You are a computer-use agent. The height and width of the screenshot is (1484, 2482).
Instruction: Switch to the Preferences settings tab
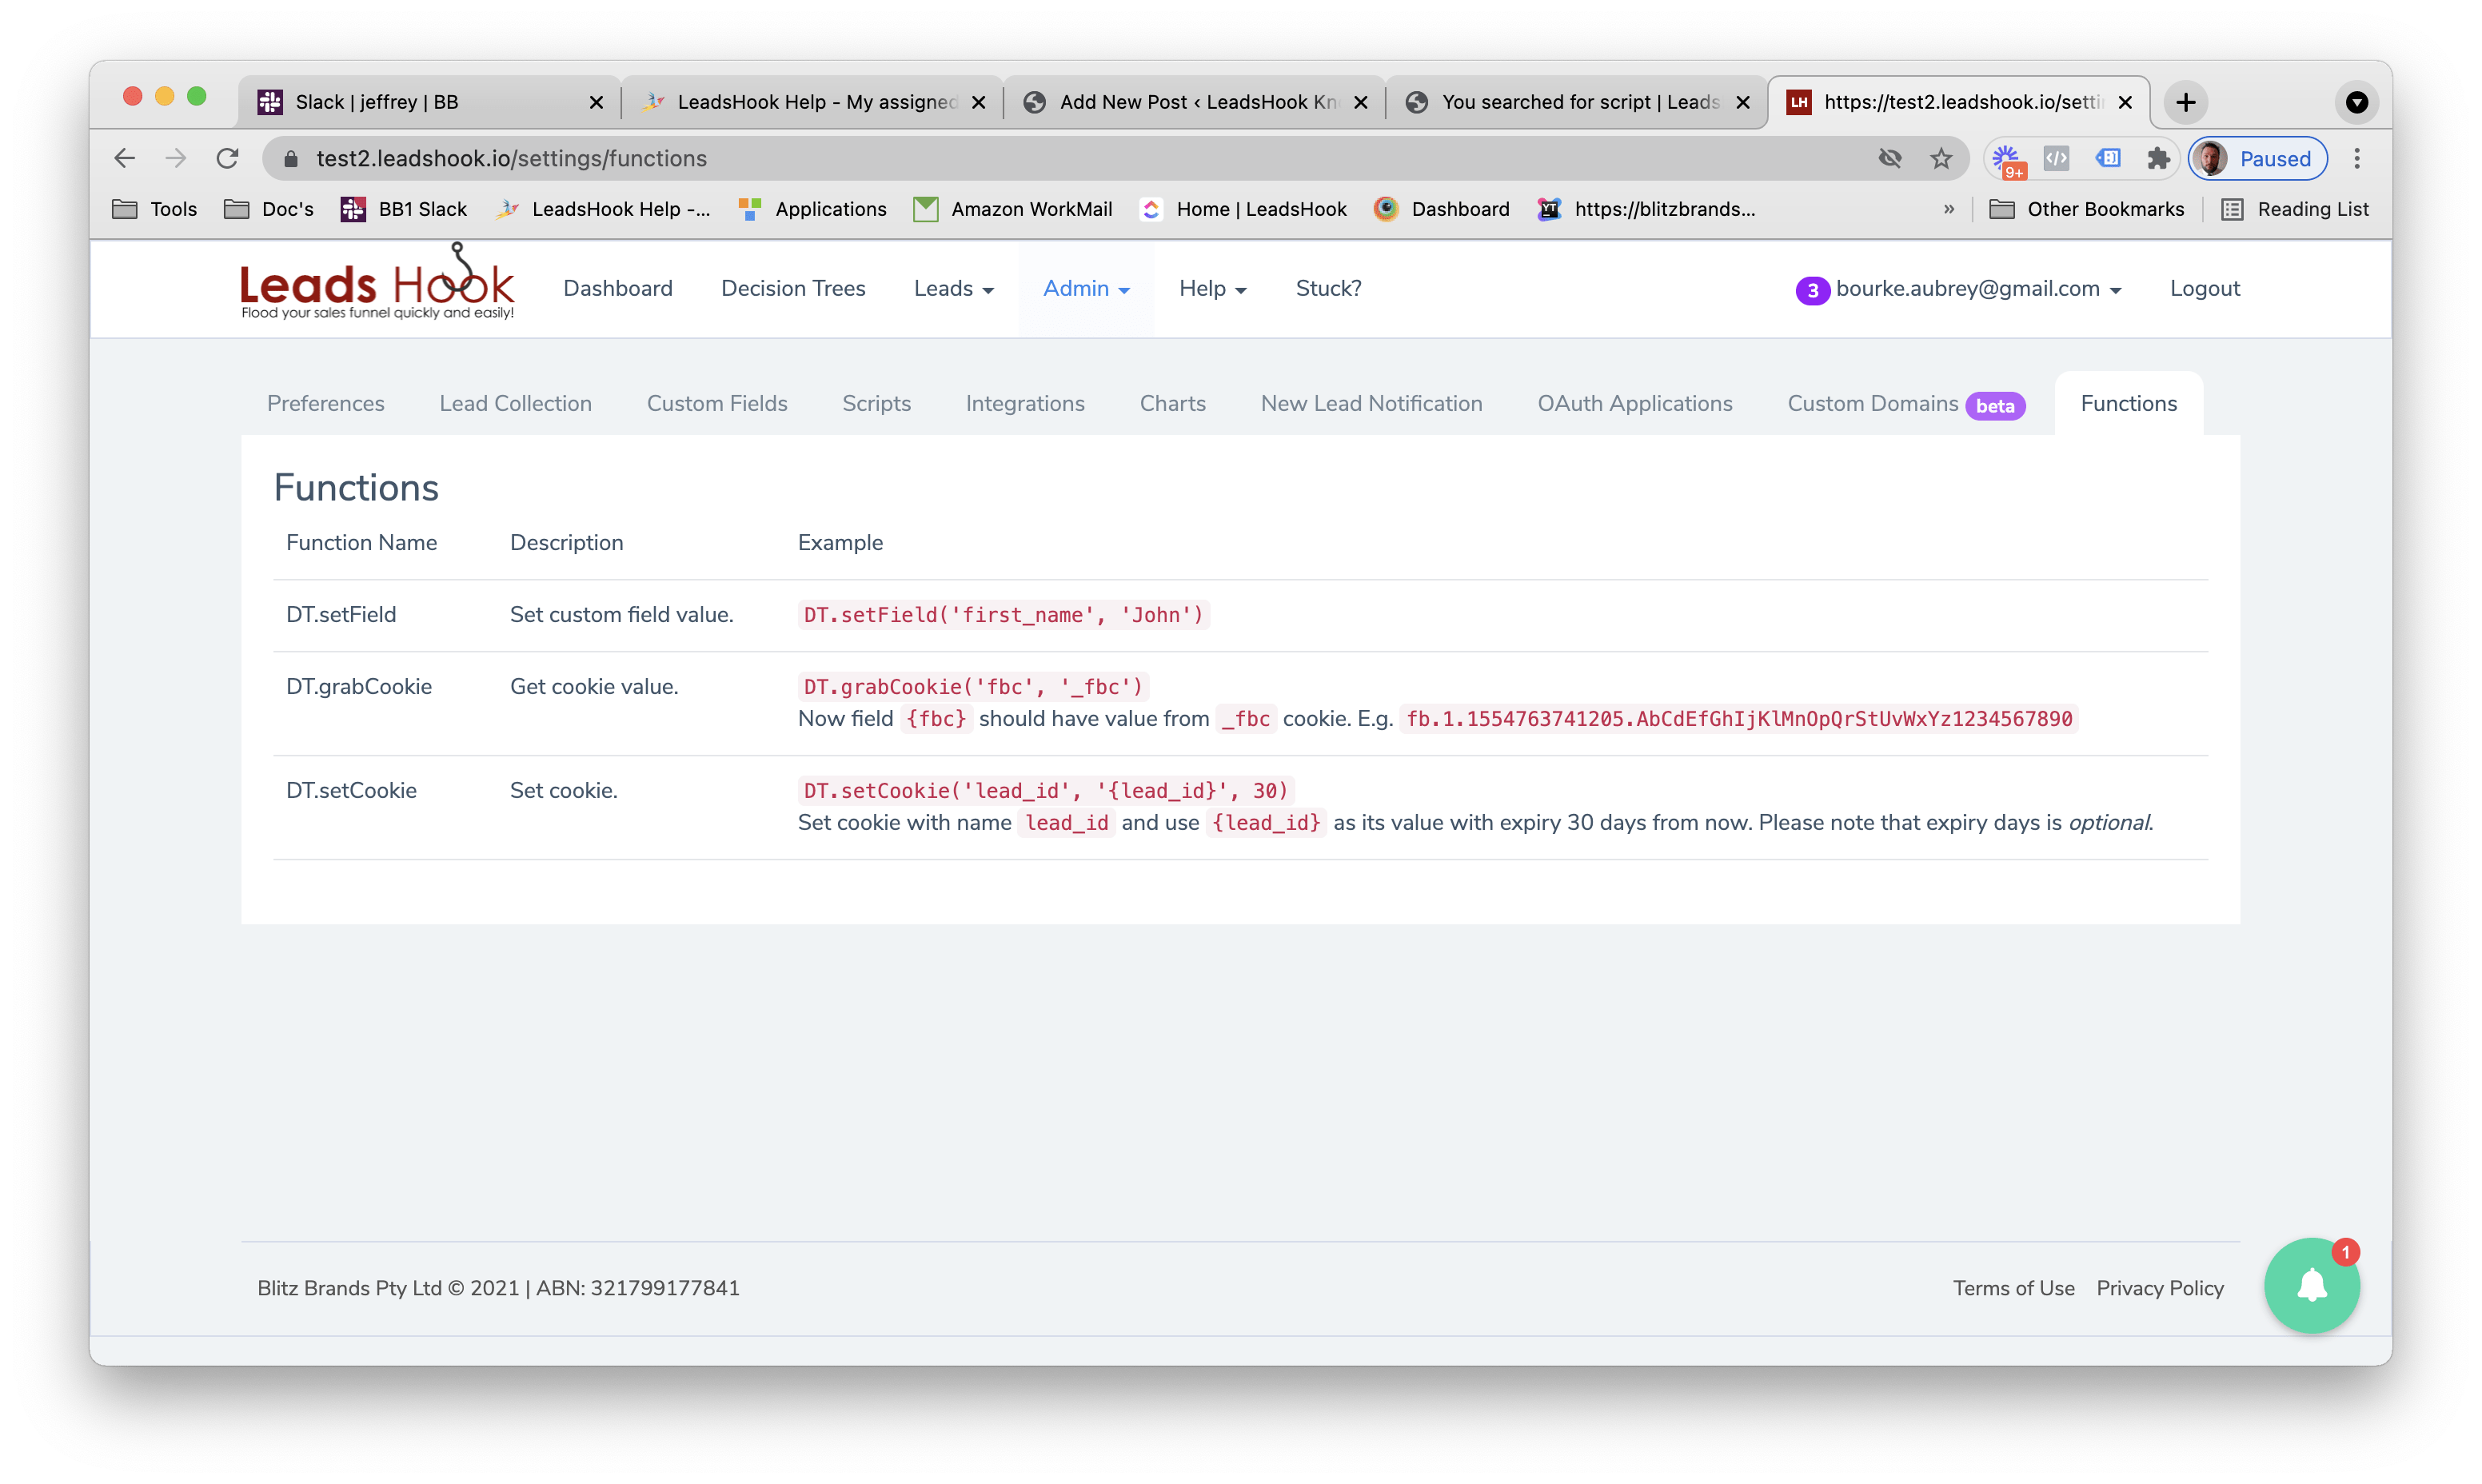(326, 403)
